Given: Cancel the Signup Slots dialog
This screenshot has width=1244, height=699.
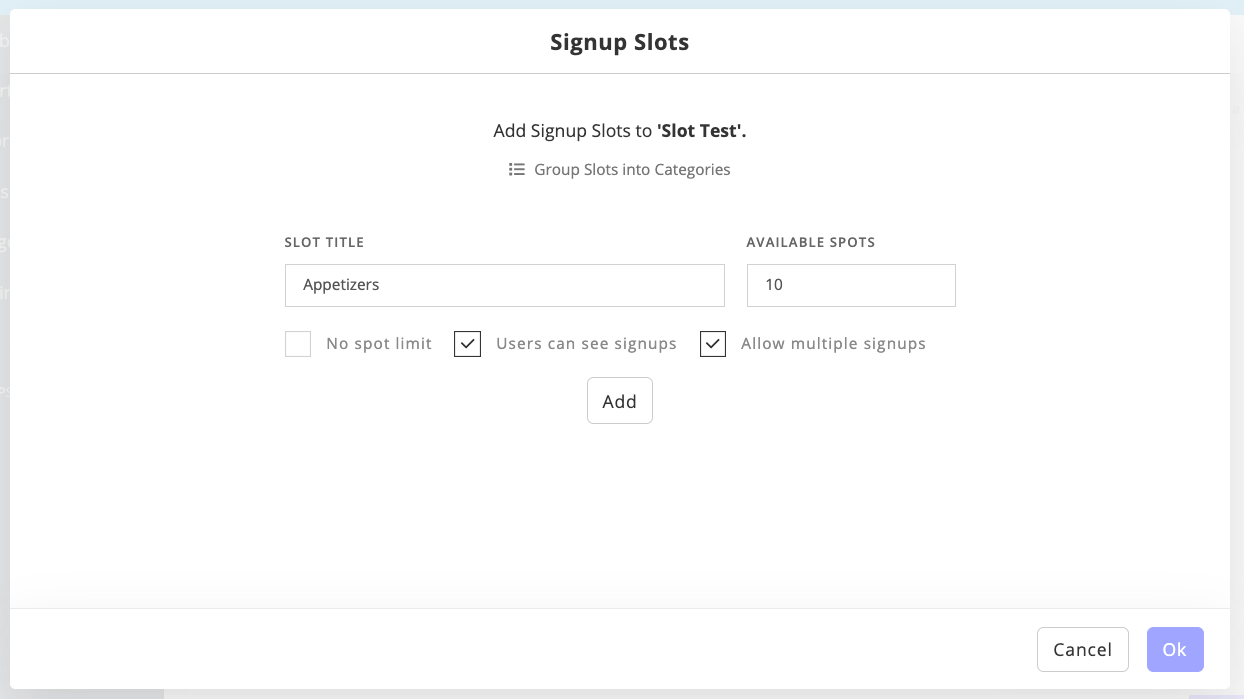Looking at the screenshot, I should pyautogui.click(x=1083, y=650).
